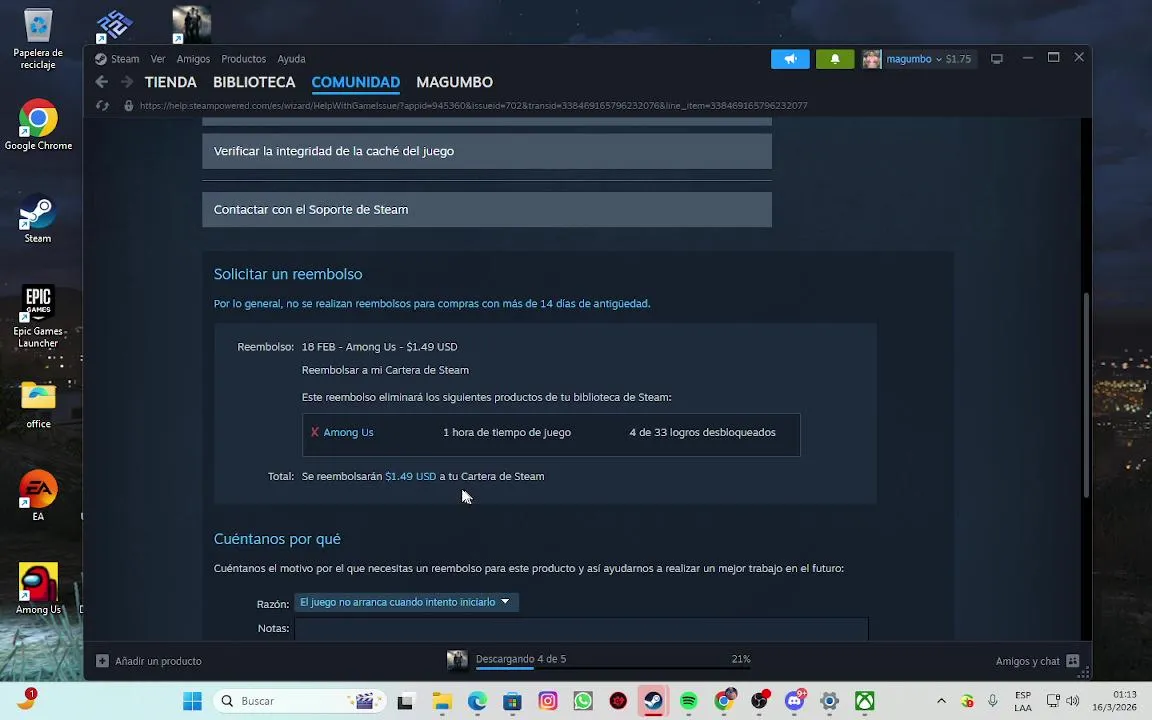Click the Descargando 4 de 5 progress bar
The height and width of the screenshot is (720, 1152).
tap(613, 668)
